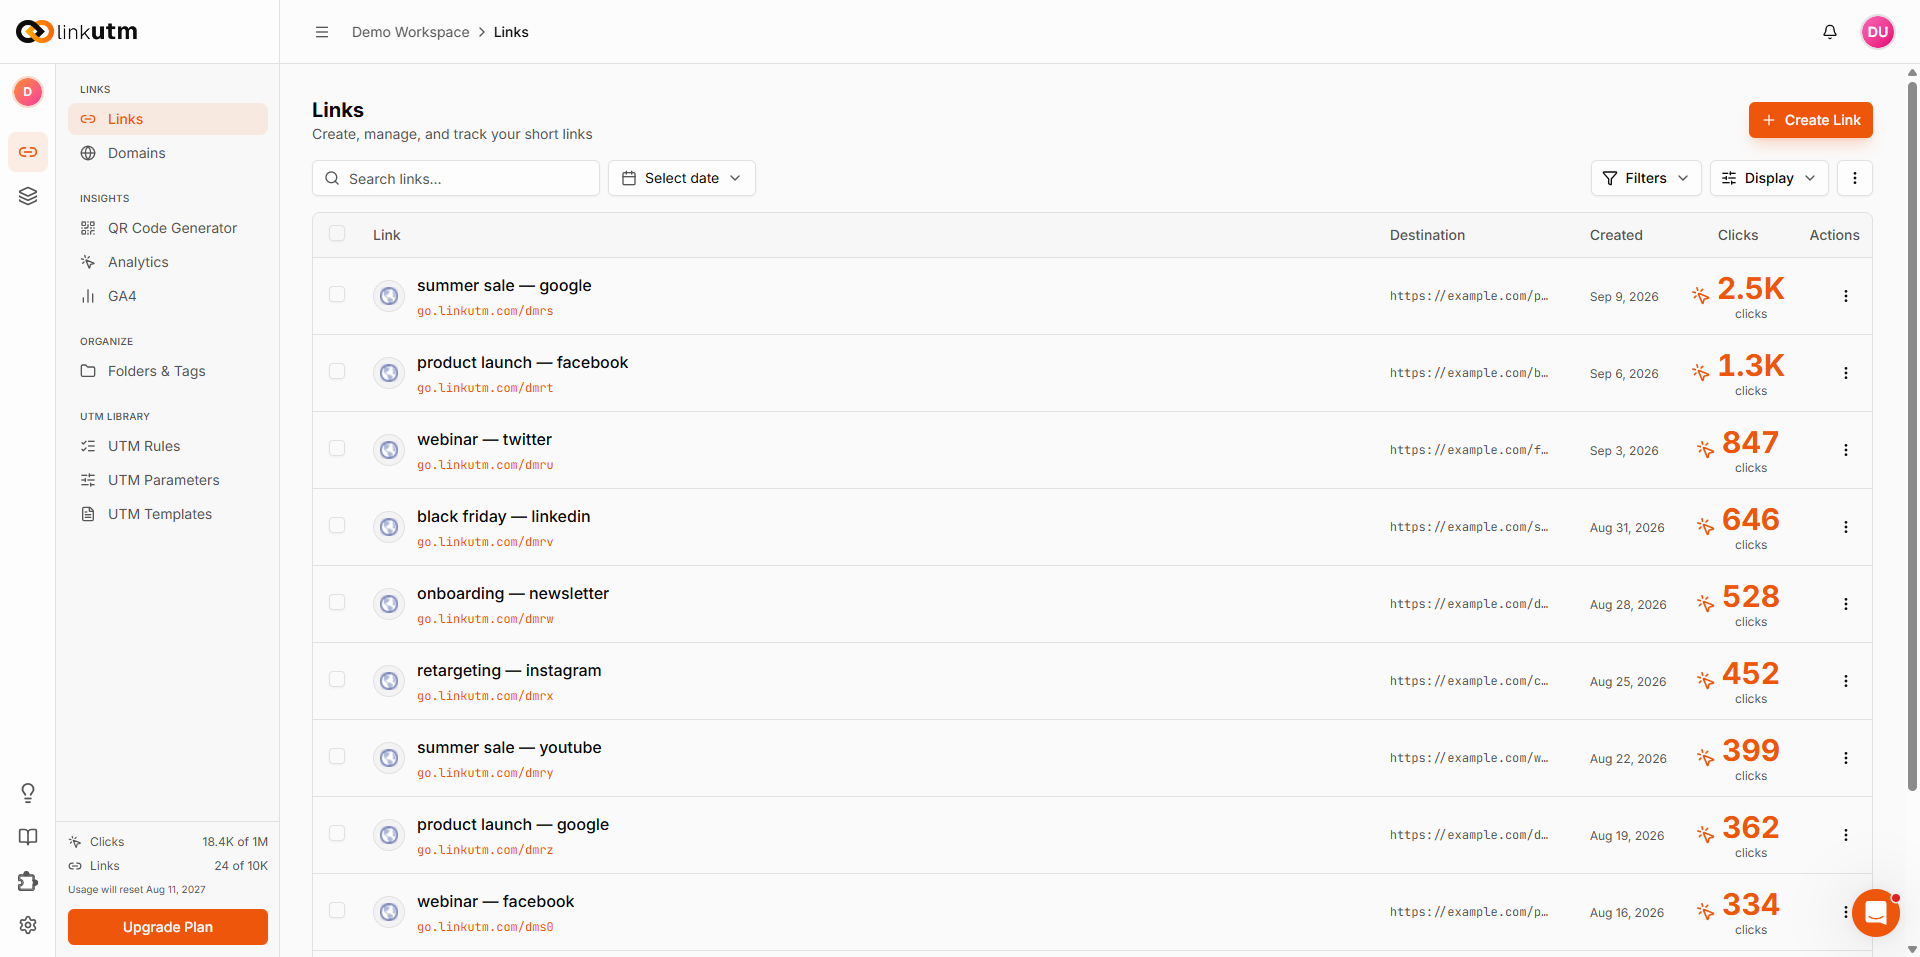Screen dimensions: 1920x957
Task: Check the webinar — twitter row checkbox
Action: (337, 449)
